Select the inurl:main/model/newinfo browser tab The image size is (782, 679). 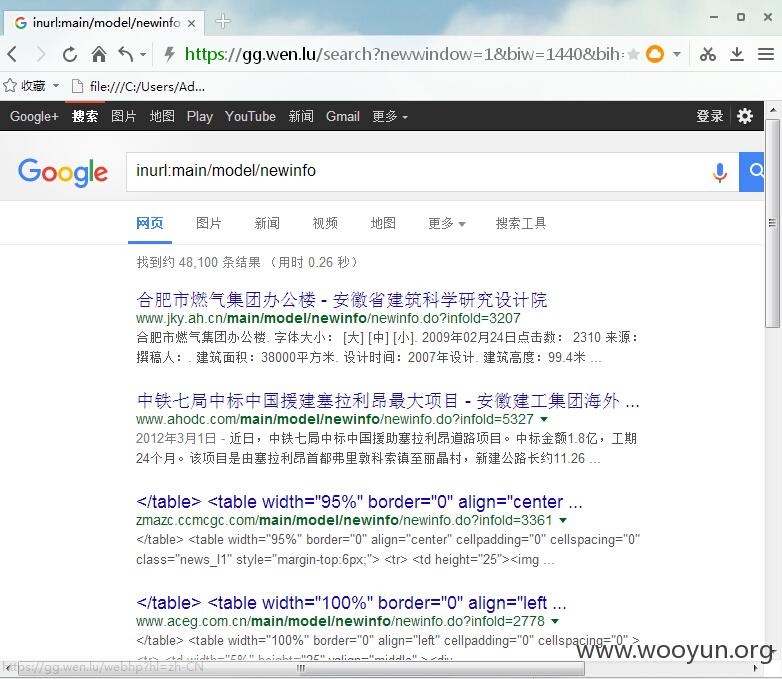[x=104, y=23]
